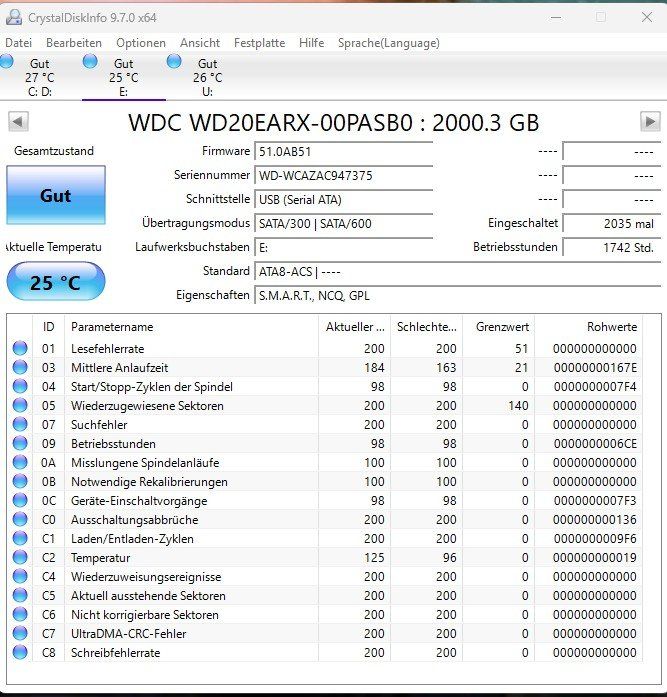This screenshot has height=697, width=667.
Task: Click status orb for Mittlere Anlaufzeit row
Action: click(20, 367)
